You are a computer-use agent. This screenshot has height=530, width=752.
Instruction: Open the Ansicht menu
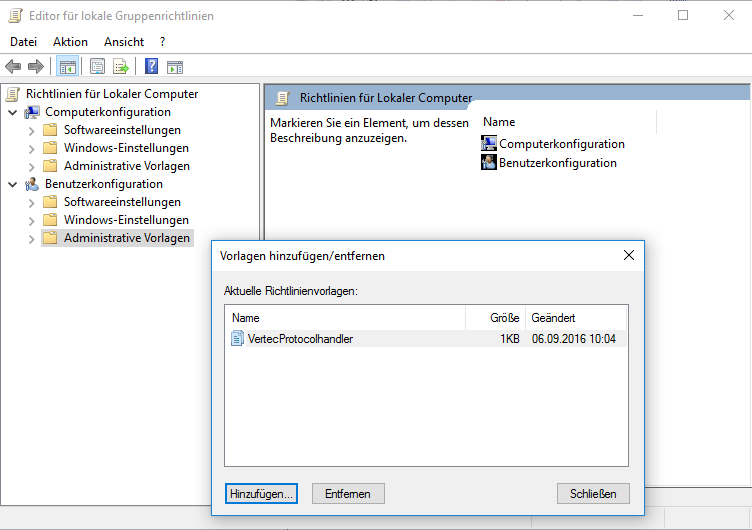(x=124, y=42)
